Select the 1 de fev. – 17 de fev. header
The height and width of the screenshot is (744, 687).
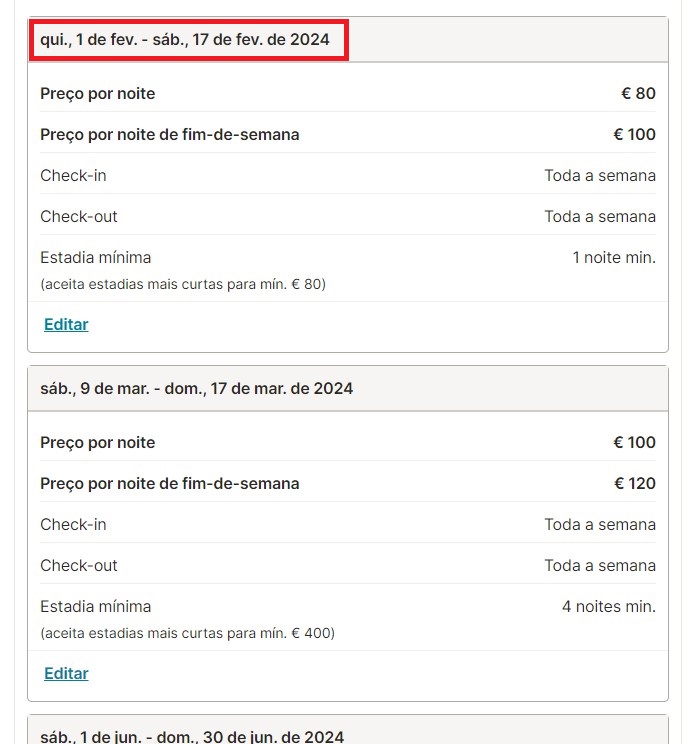(185, 39)
